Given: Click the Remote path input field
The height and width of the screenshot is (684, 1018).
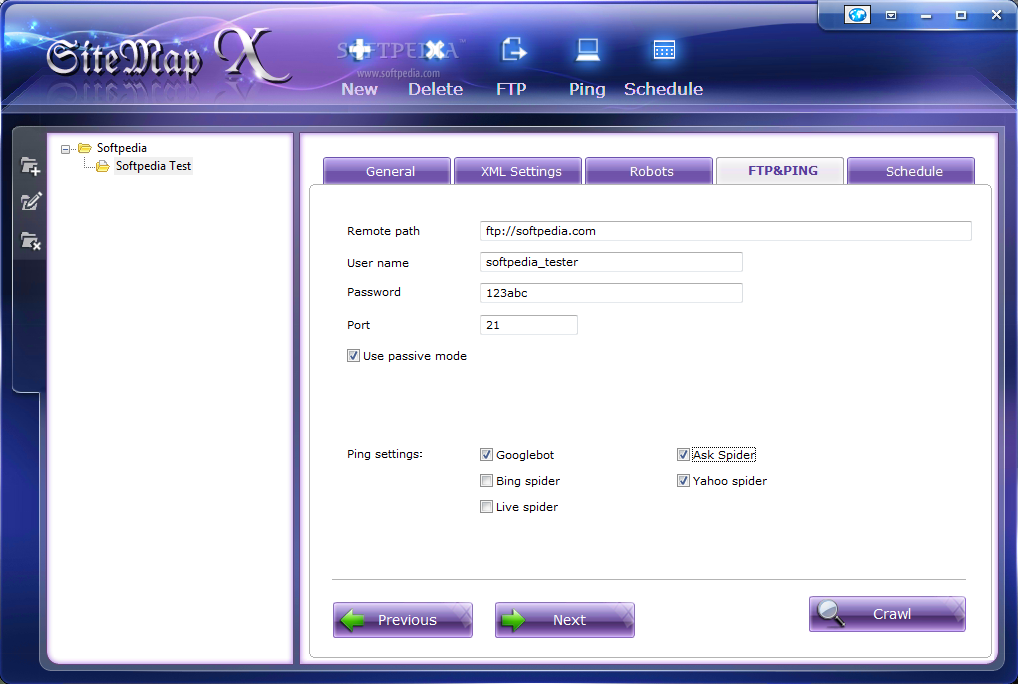Looking at the screenshot, I should (x=726, y=231).
